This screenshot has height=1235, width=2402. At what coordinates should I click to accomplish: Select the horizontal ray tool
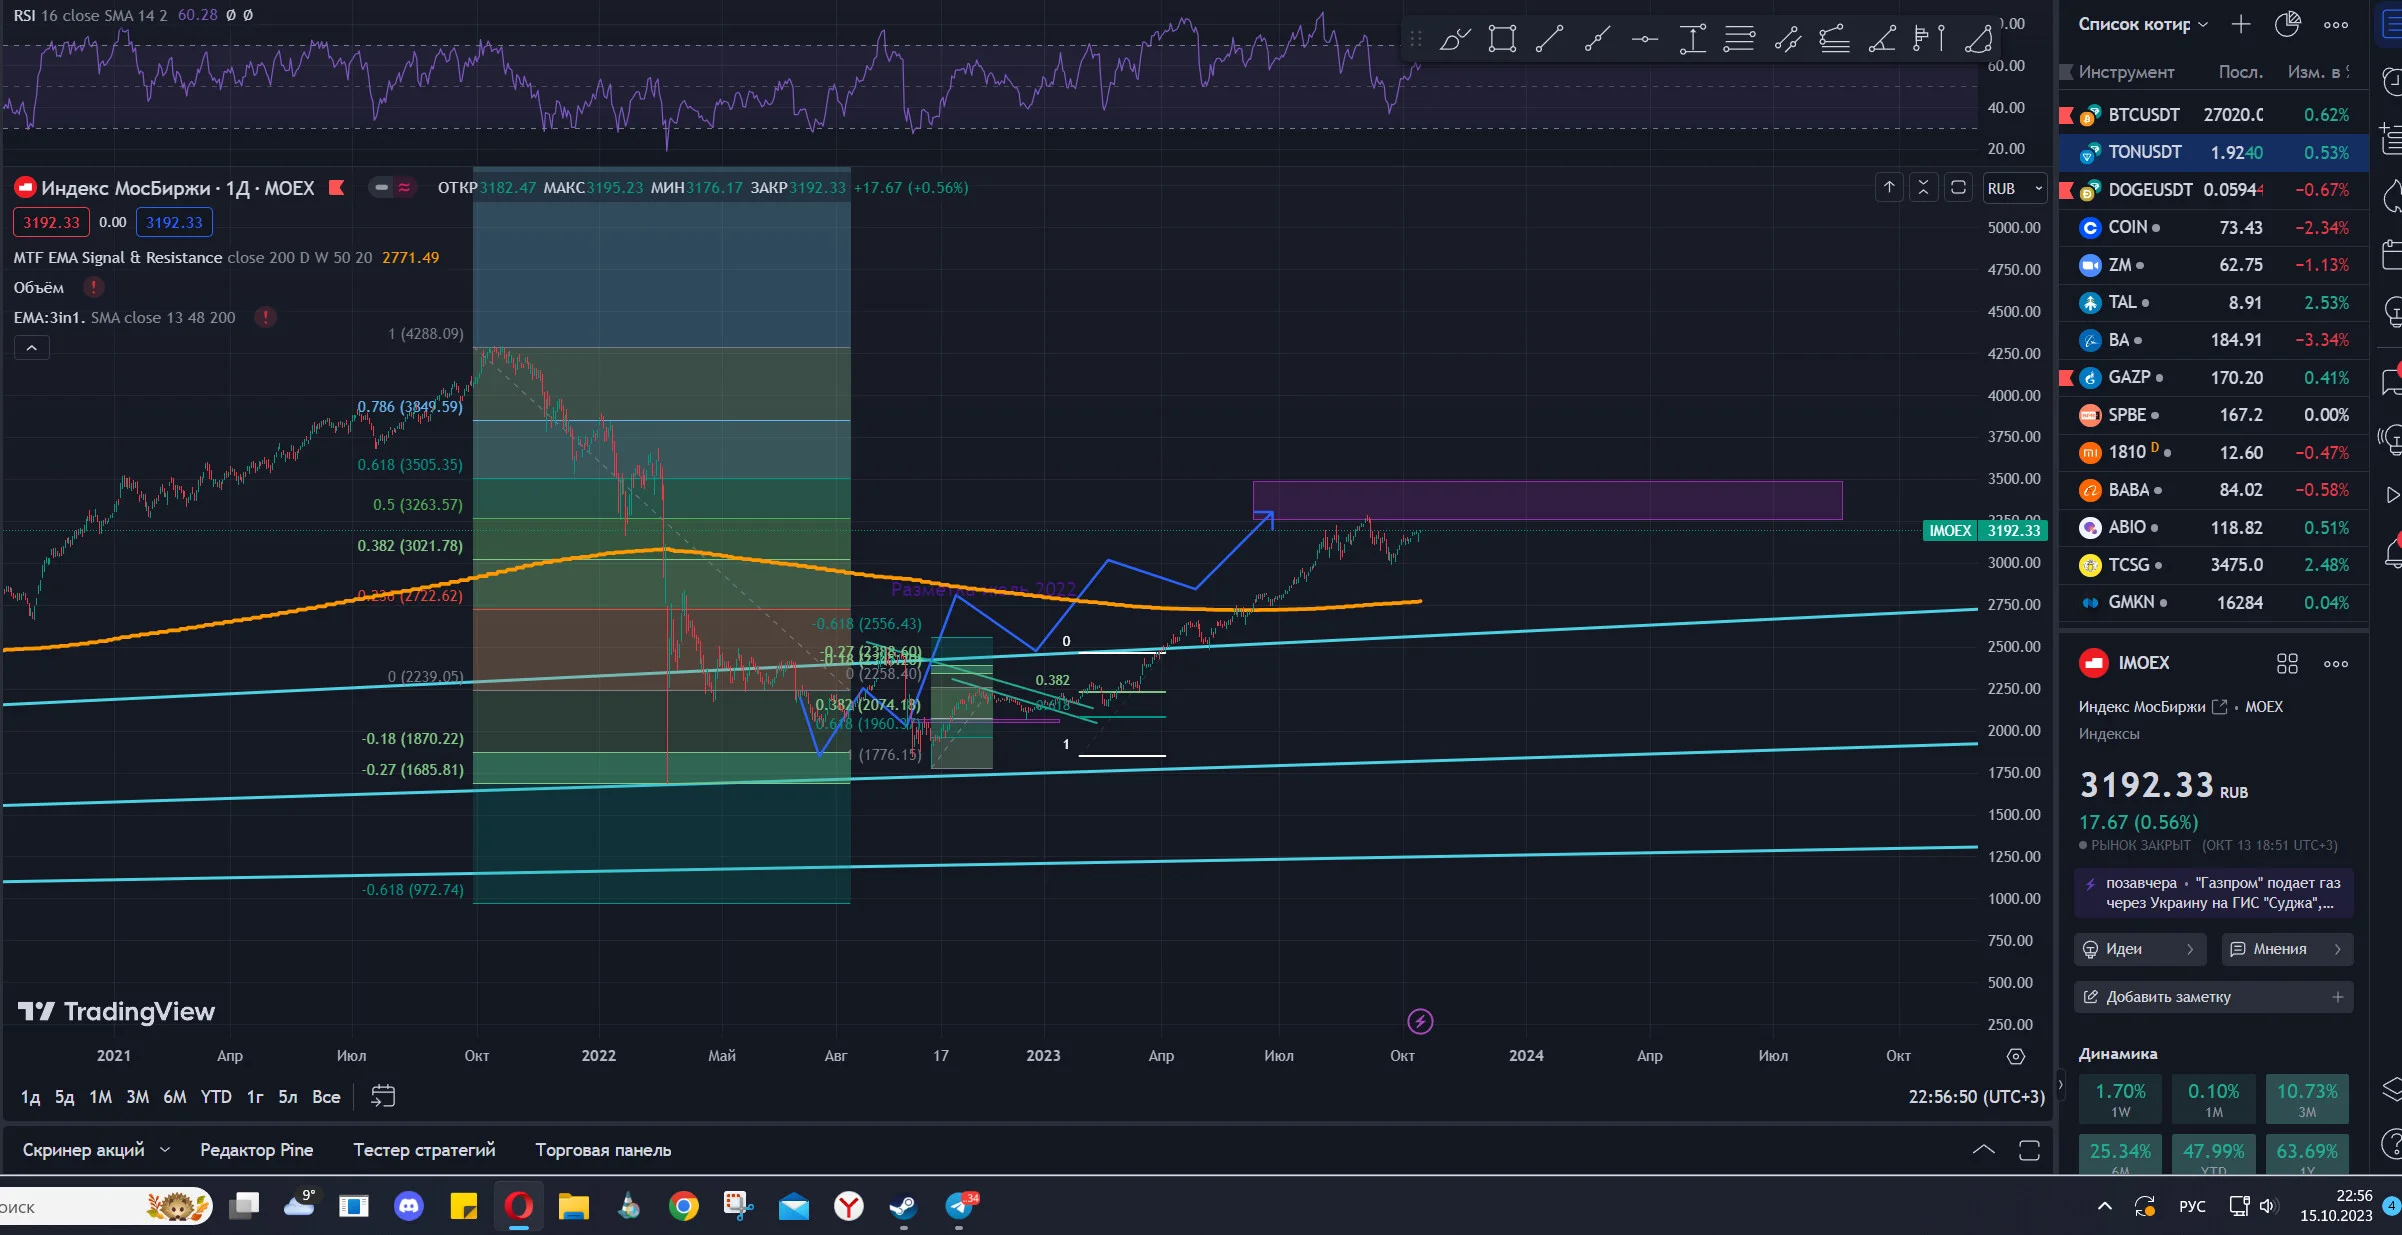click(1644, 40)
